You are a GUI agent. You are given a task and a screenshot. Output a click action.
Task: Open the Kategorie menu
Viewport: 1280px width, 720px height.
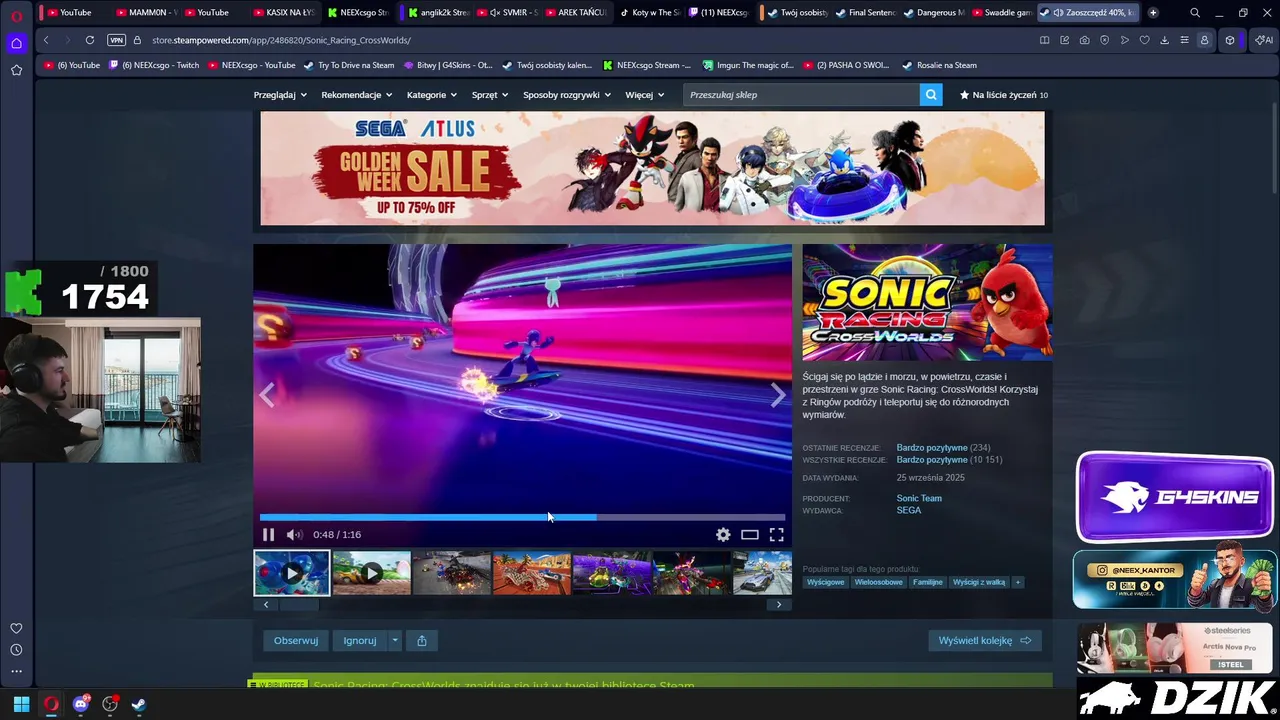coord(432,95)
